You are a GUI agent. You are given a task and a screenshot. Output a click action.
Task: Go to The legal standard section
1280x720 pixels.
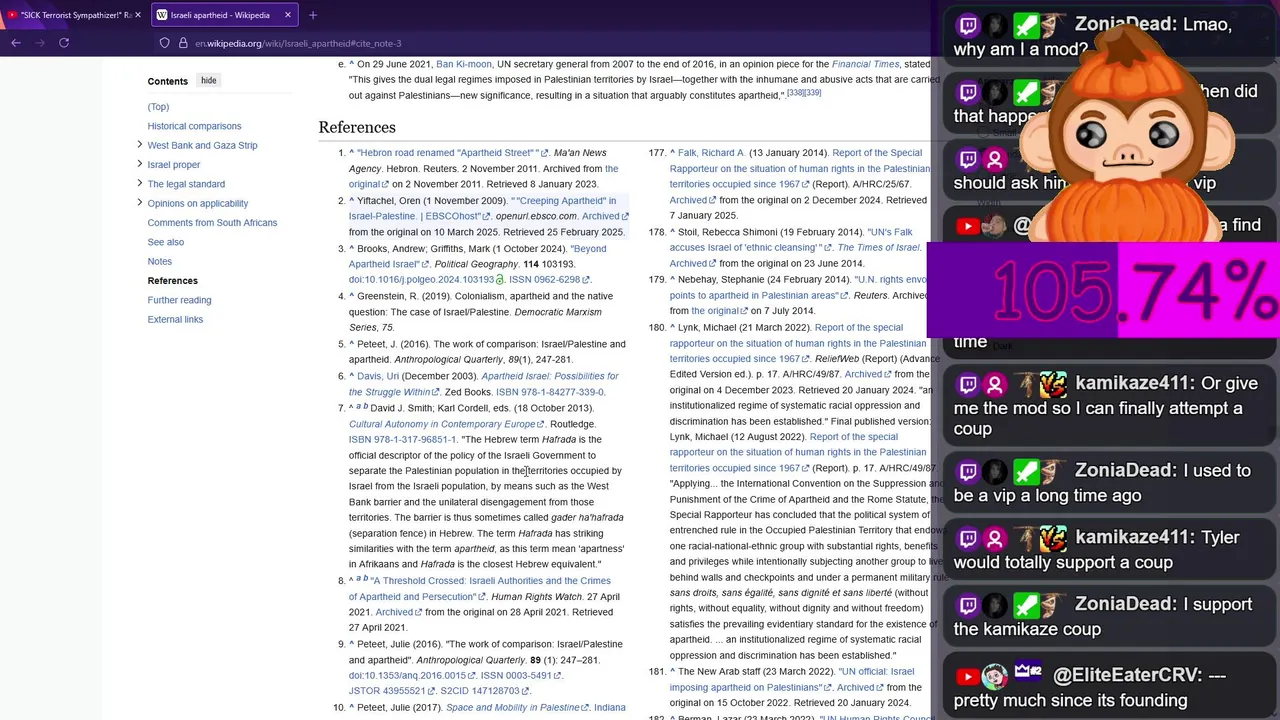click(186, 184)
